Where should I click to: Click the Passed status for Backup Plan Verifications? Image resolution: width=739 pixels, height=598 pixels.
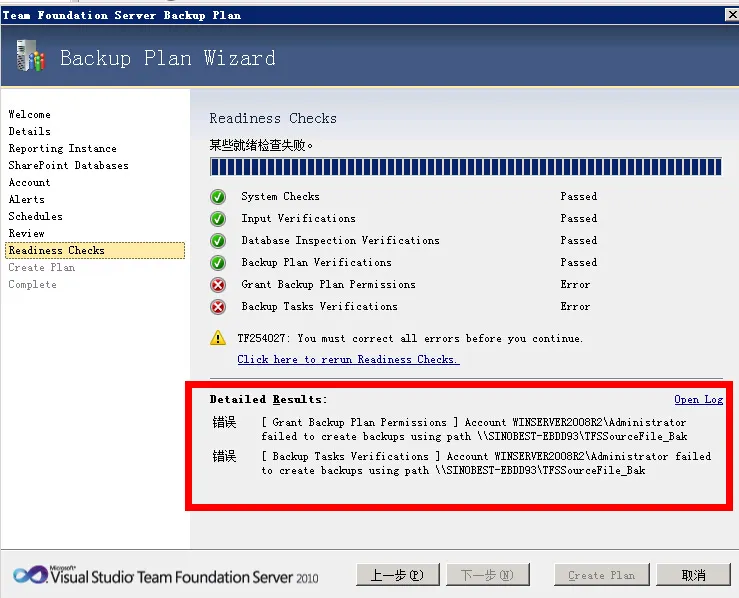[x=579, y=262]
